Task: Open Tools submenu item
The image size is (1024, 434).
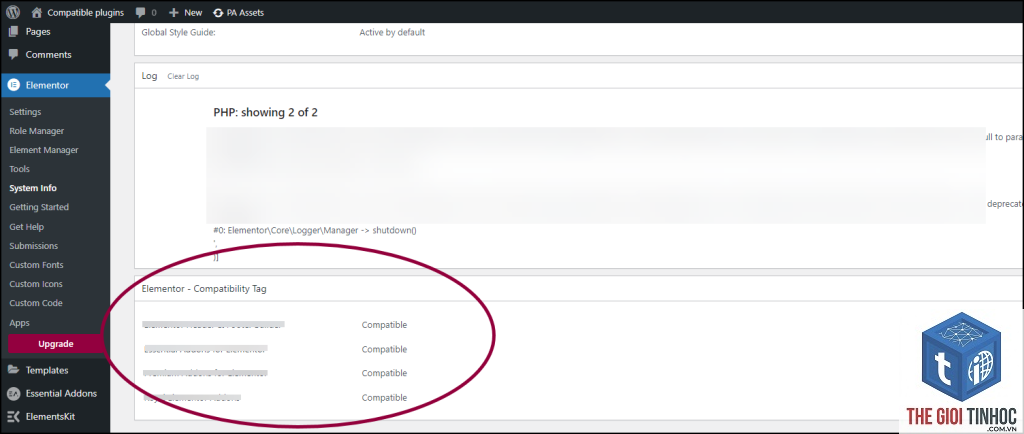Action: coord(20,169)
